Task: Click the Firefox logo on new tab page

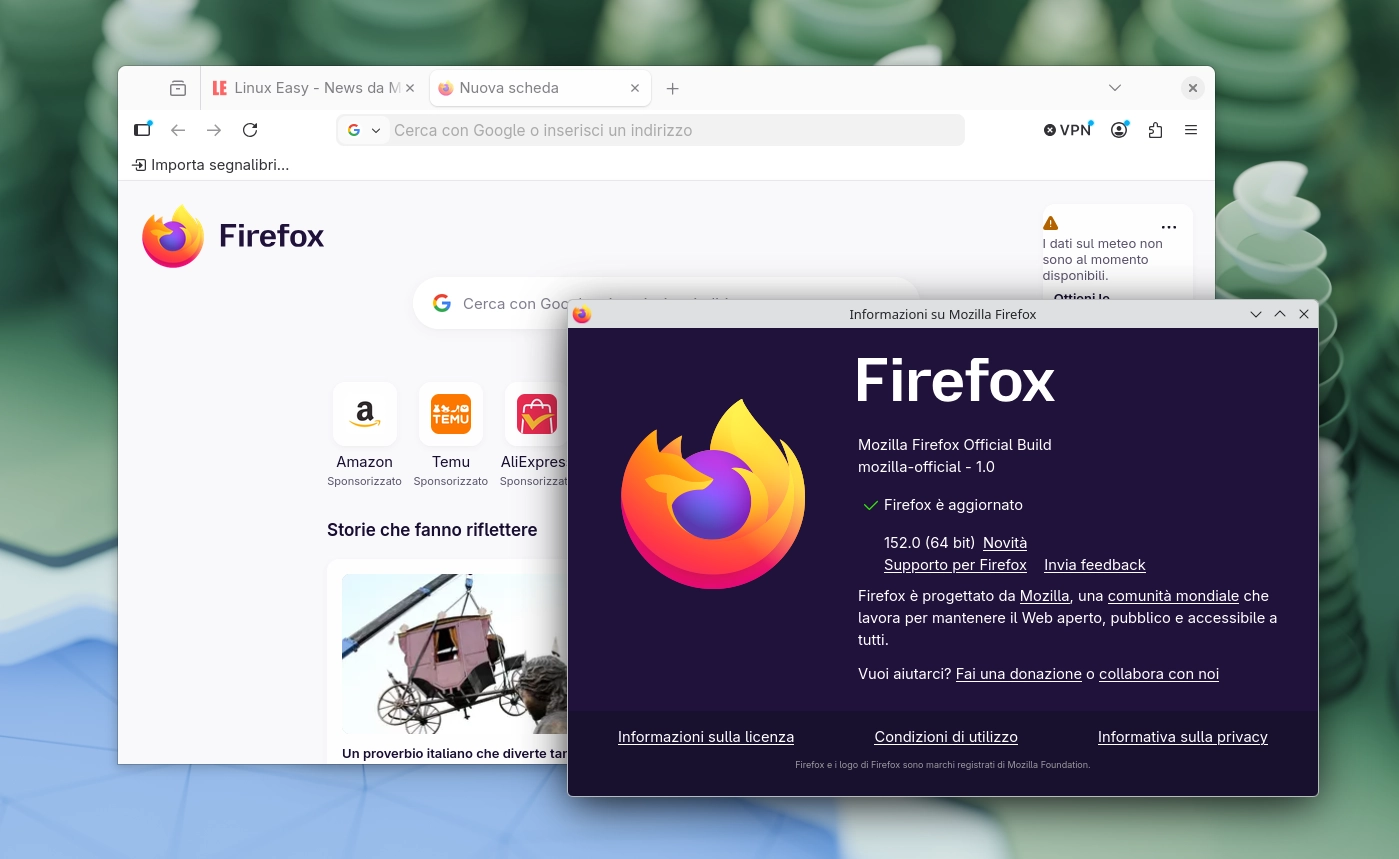Action: pyautogui.click(x=233, y=236)
